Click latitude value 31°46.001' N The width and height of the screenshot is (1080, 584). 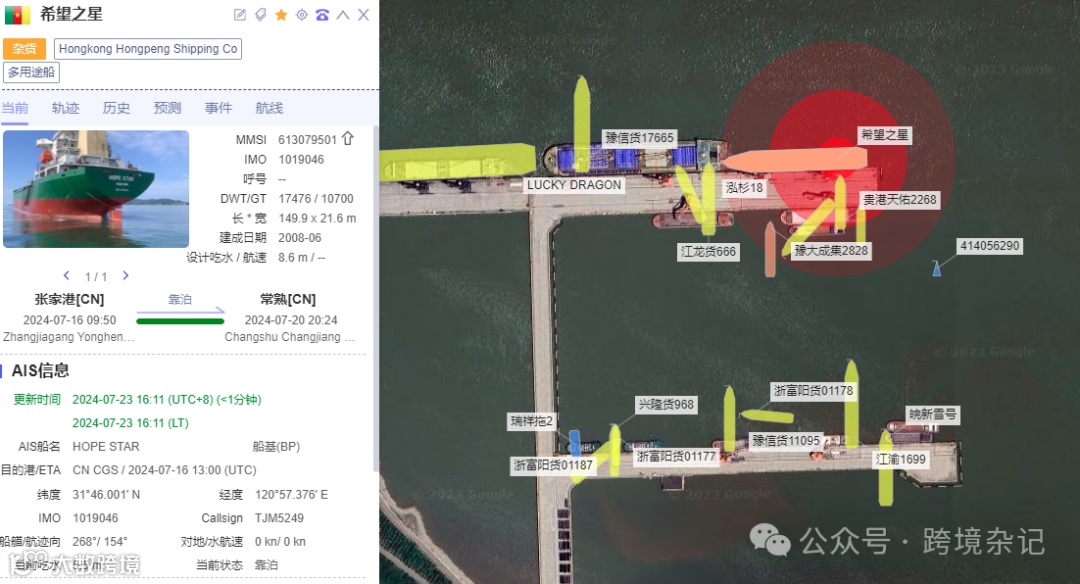[106, 494]
